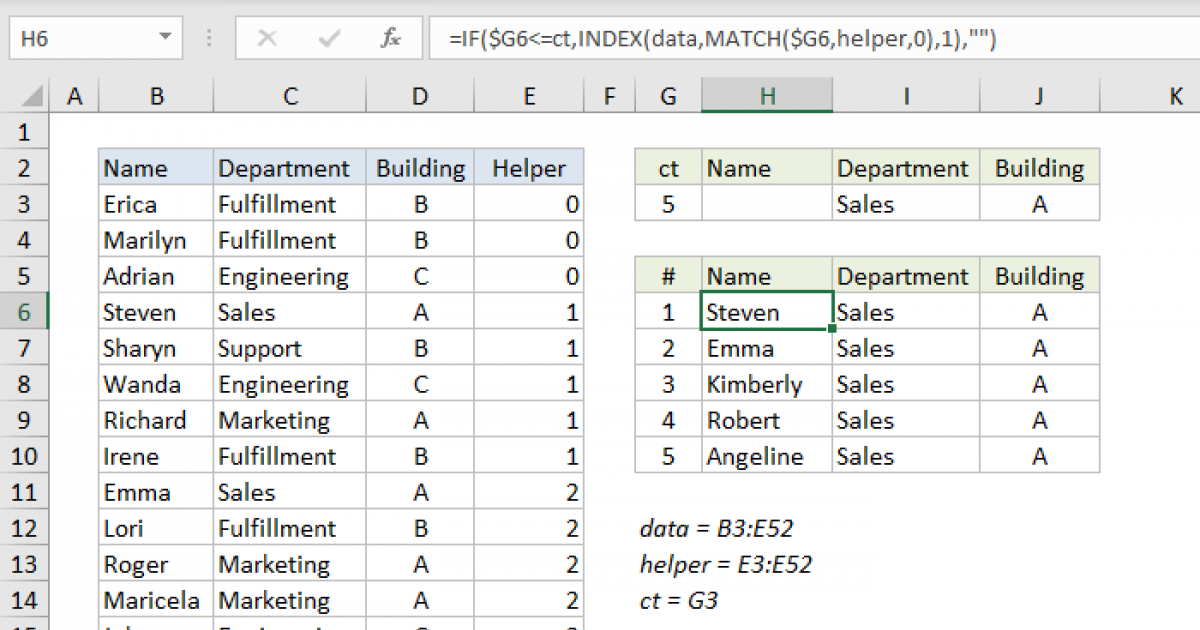Click the fill handle of cell H6
Viewport: 1200px width, 630px height.
(832, 328)
